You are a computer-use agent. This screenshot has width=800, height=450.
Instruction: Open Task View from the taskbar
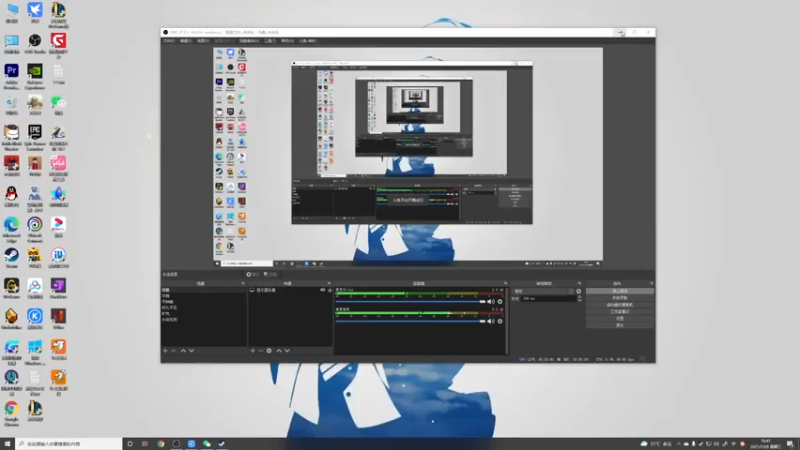click(145, 444)
